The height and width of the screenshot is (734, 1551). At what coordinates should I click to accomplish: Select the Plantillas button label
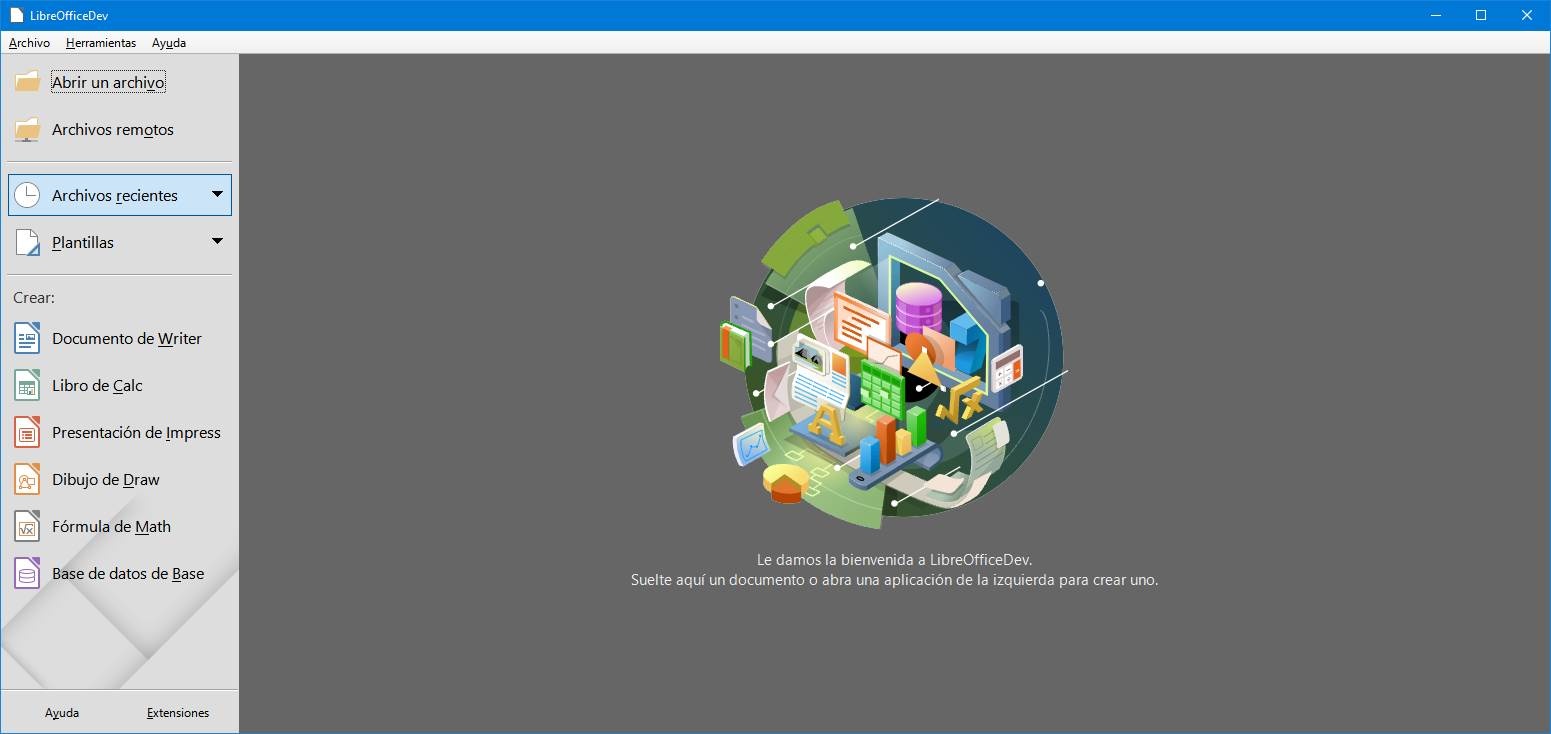[83, 242]
